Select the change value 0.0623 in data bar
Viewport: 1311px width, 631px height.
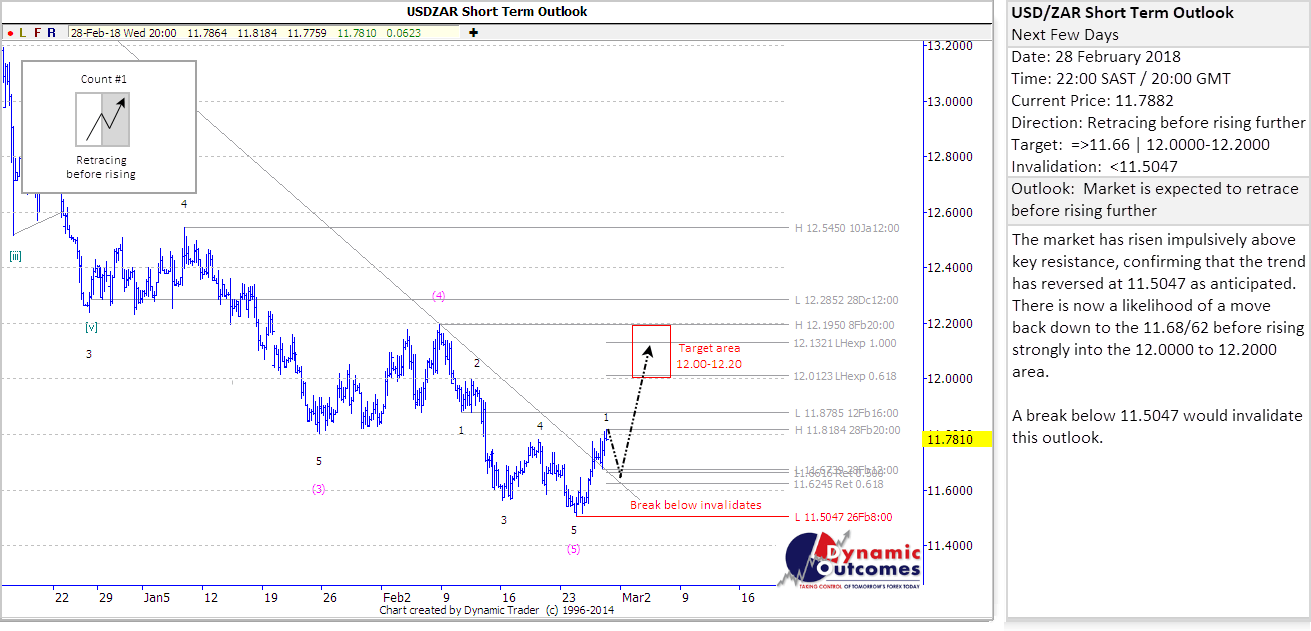click(x=403, y=33)
